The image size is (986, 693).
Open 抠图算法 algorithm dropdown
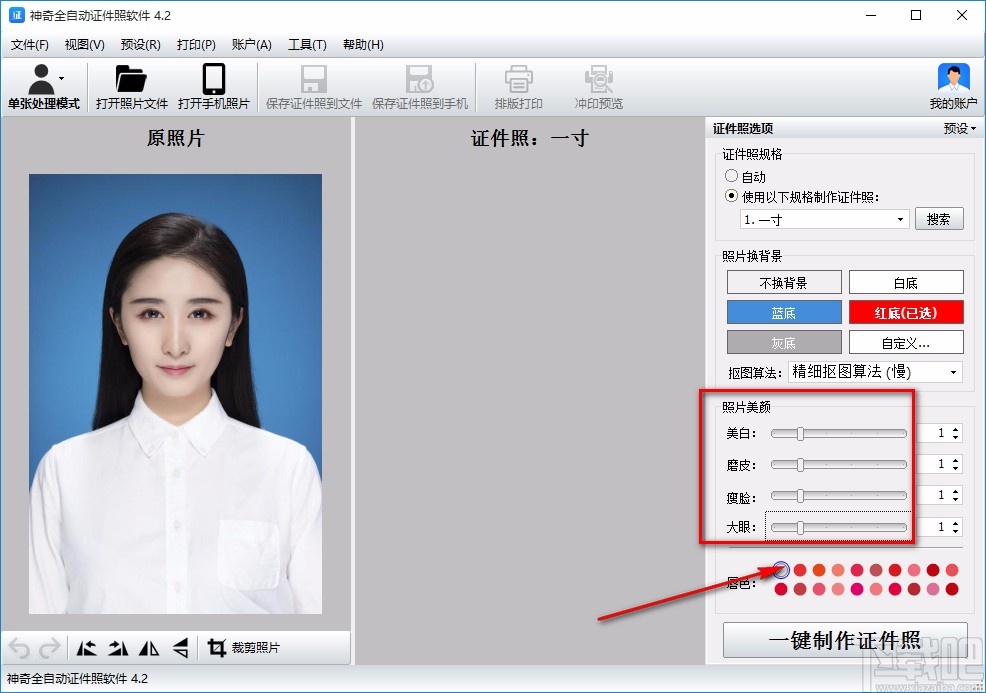(x=875, y=372)
